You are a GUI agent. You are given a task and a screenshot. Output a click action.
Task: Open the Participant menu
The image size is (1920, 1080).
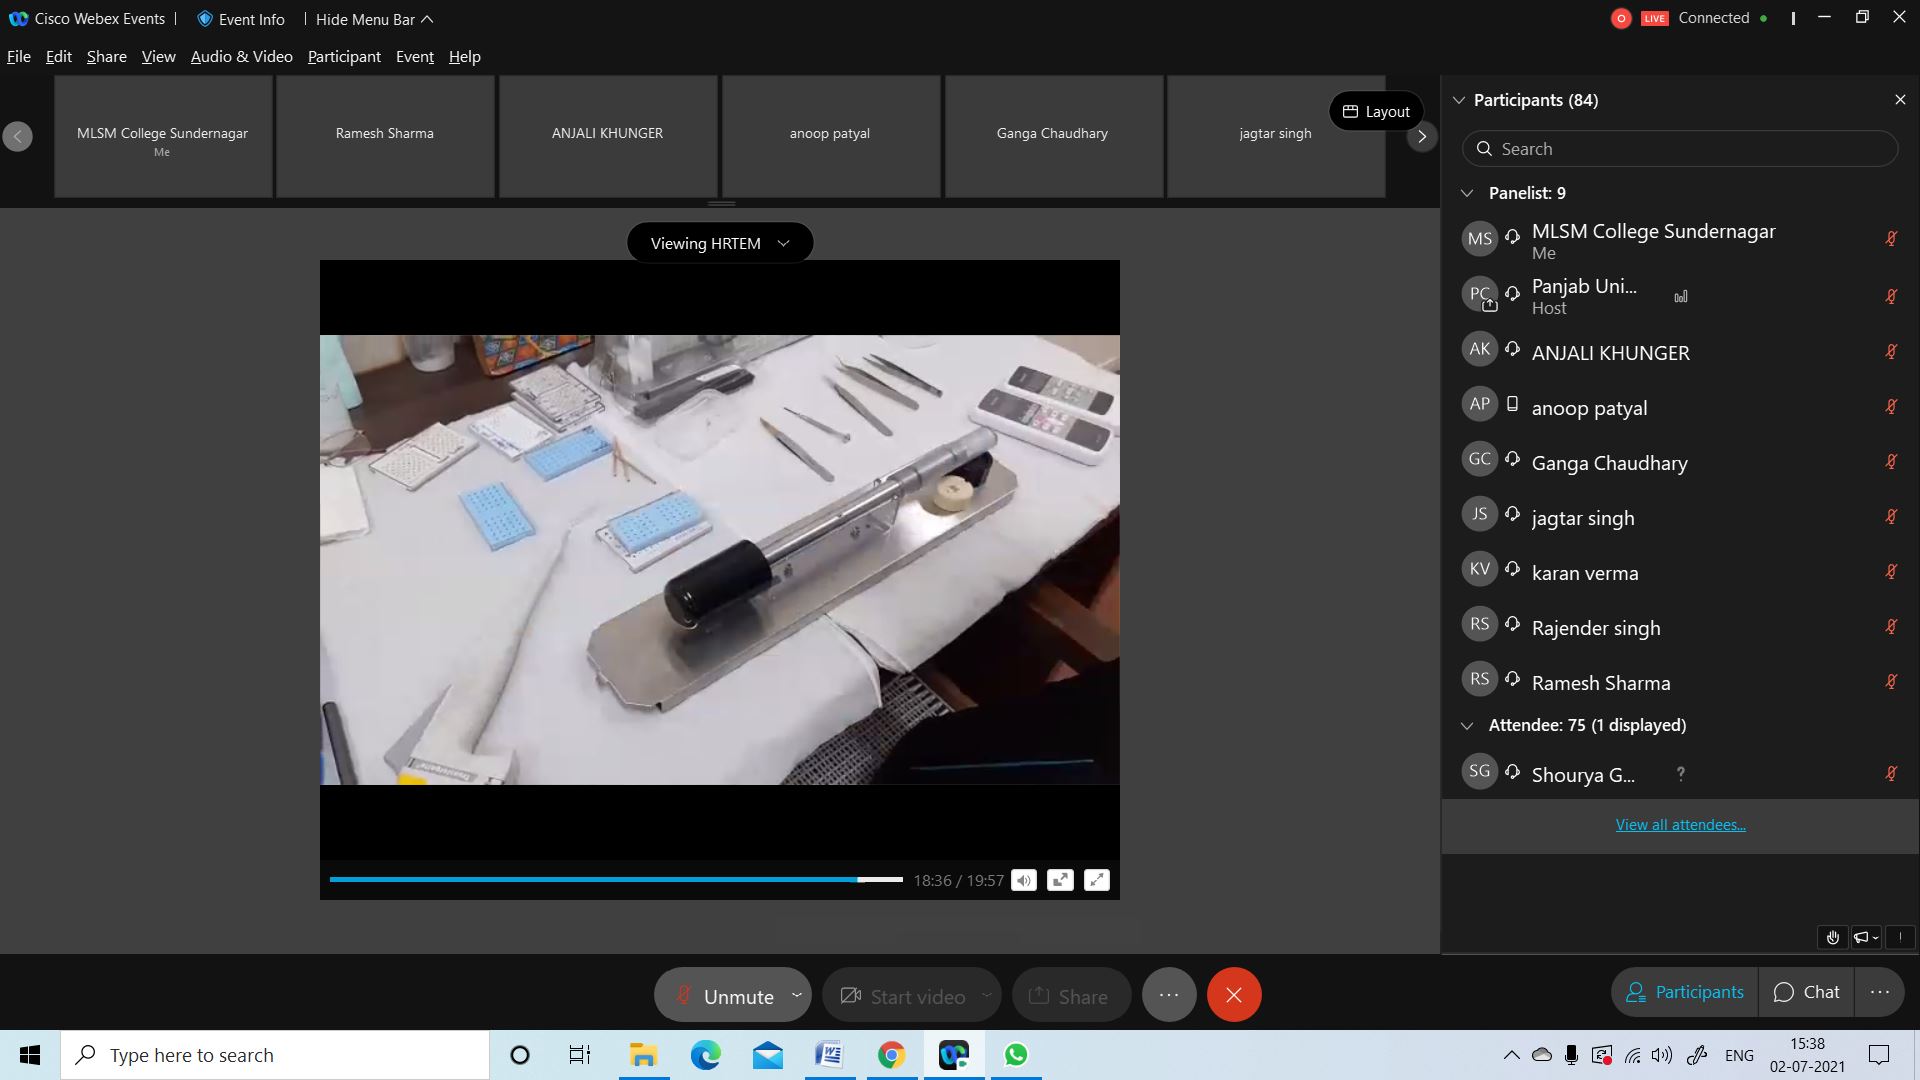(344, 57)
